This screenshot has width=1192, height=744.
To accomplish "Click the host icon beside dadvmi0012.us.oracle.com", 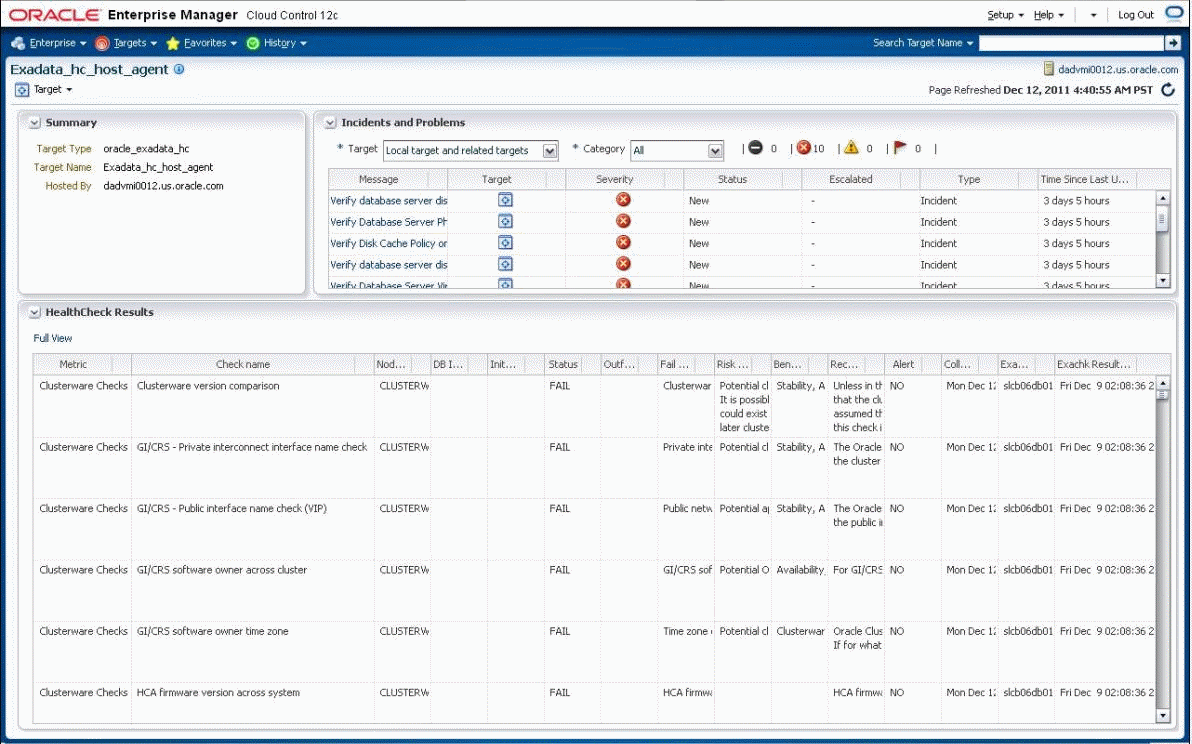I will 1049,69.
